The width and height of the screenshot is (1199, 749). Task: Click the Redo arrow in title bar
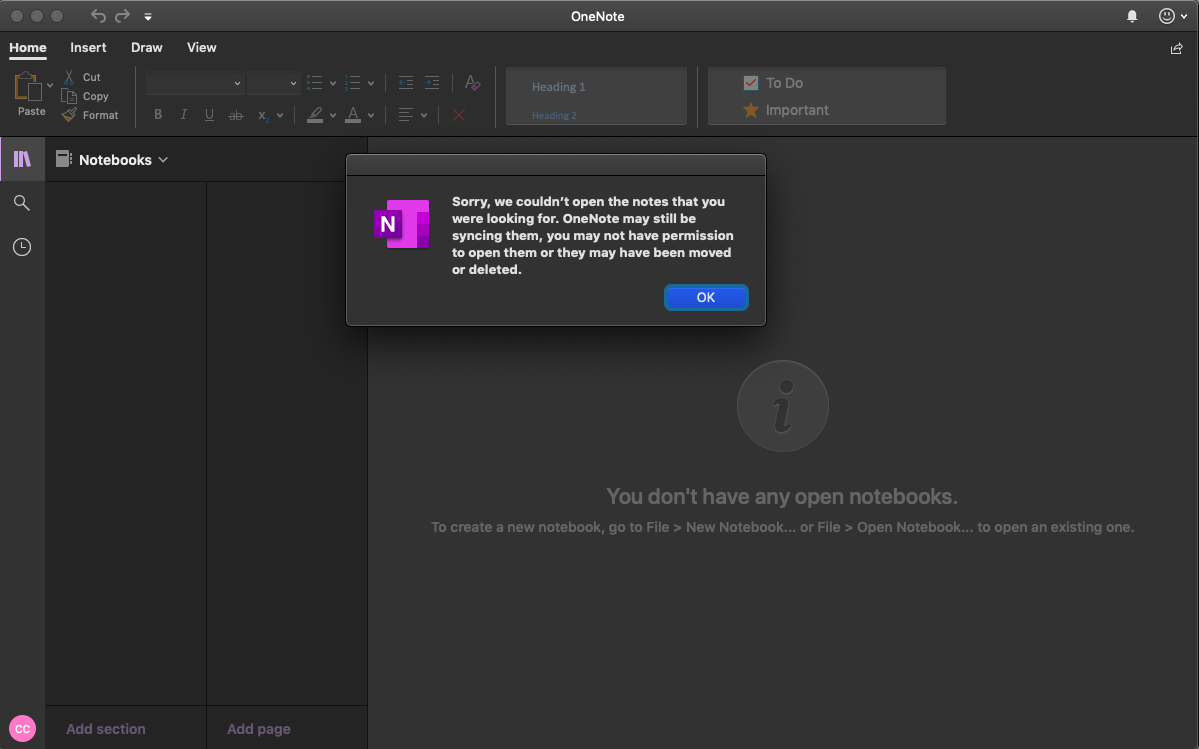click(x=122, y=15)
